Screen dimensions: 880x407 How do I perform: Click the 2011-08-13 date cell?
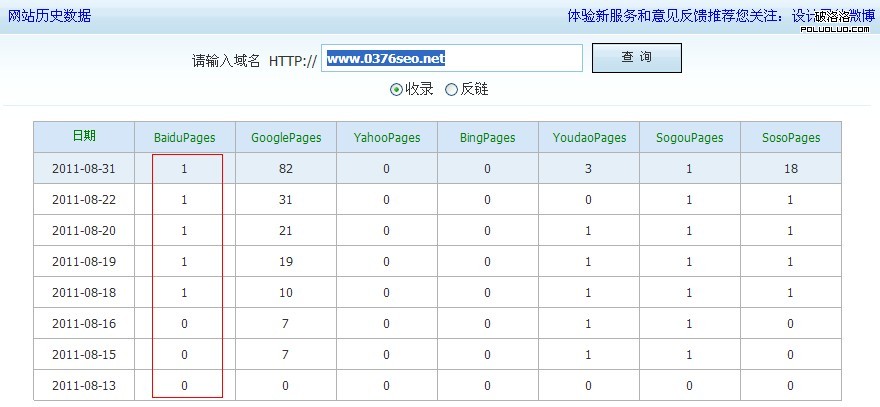click(84, 385)
